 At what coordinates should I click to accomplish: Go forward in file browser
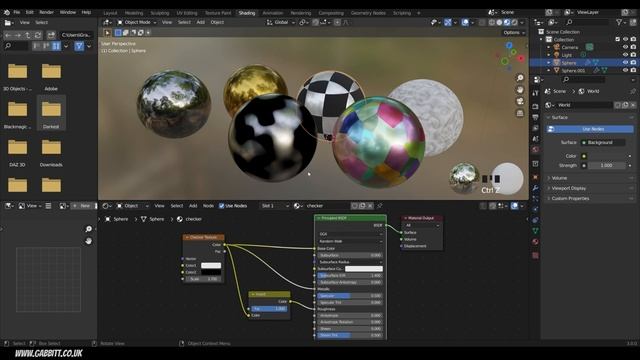click(18, 35)
